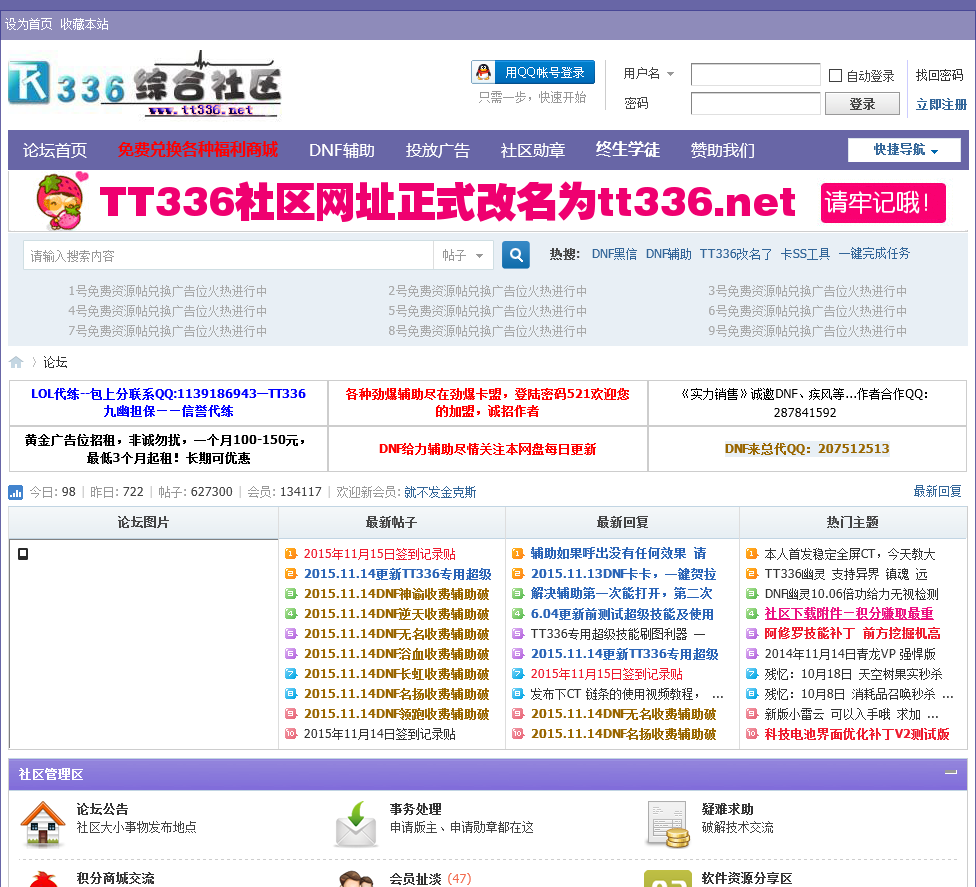976x887 pixels.
Task: Click the strawberry mascot banner image
Action: click(x=60, y=201)
